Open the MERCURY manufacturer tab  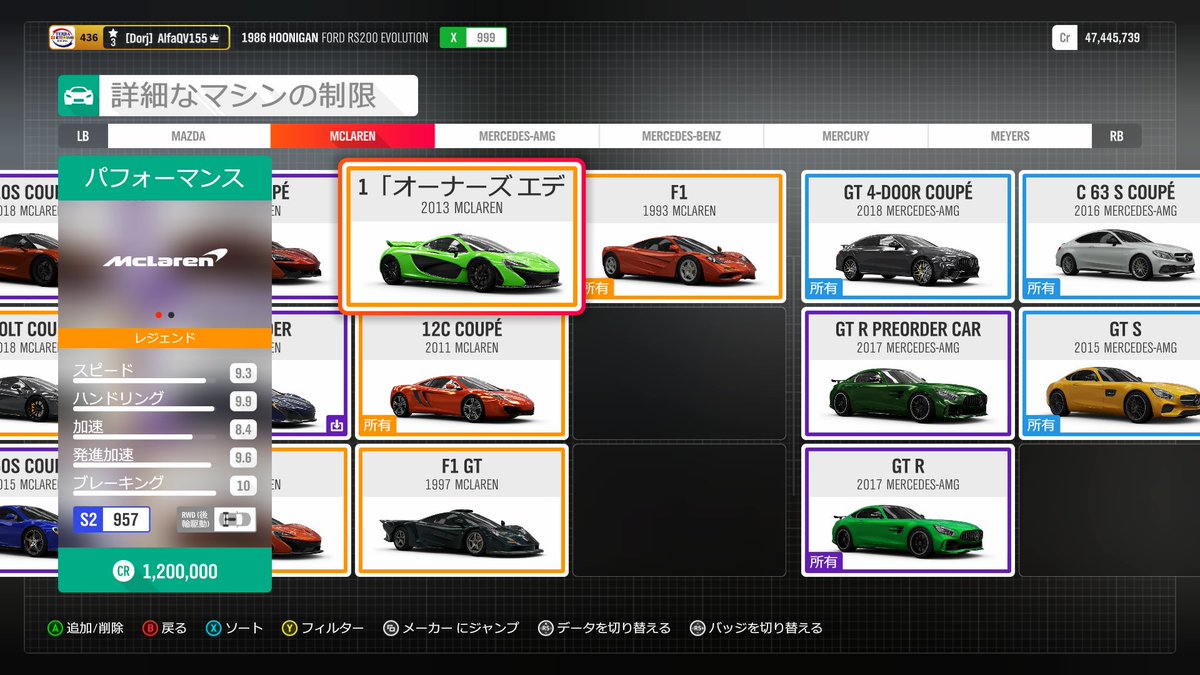coord(846,136)
